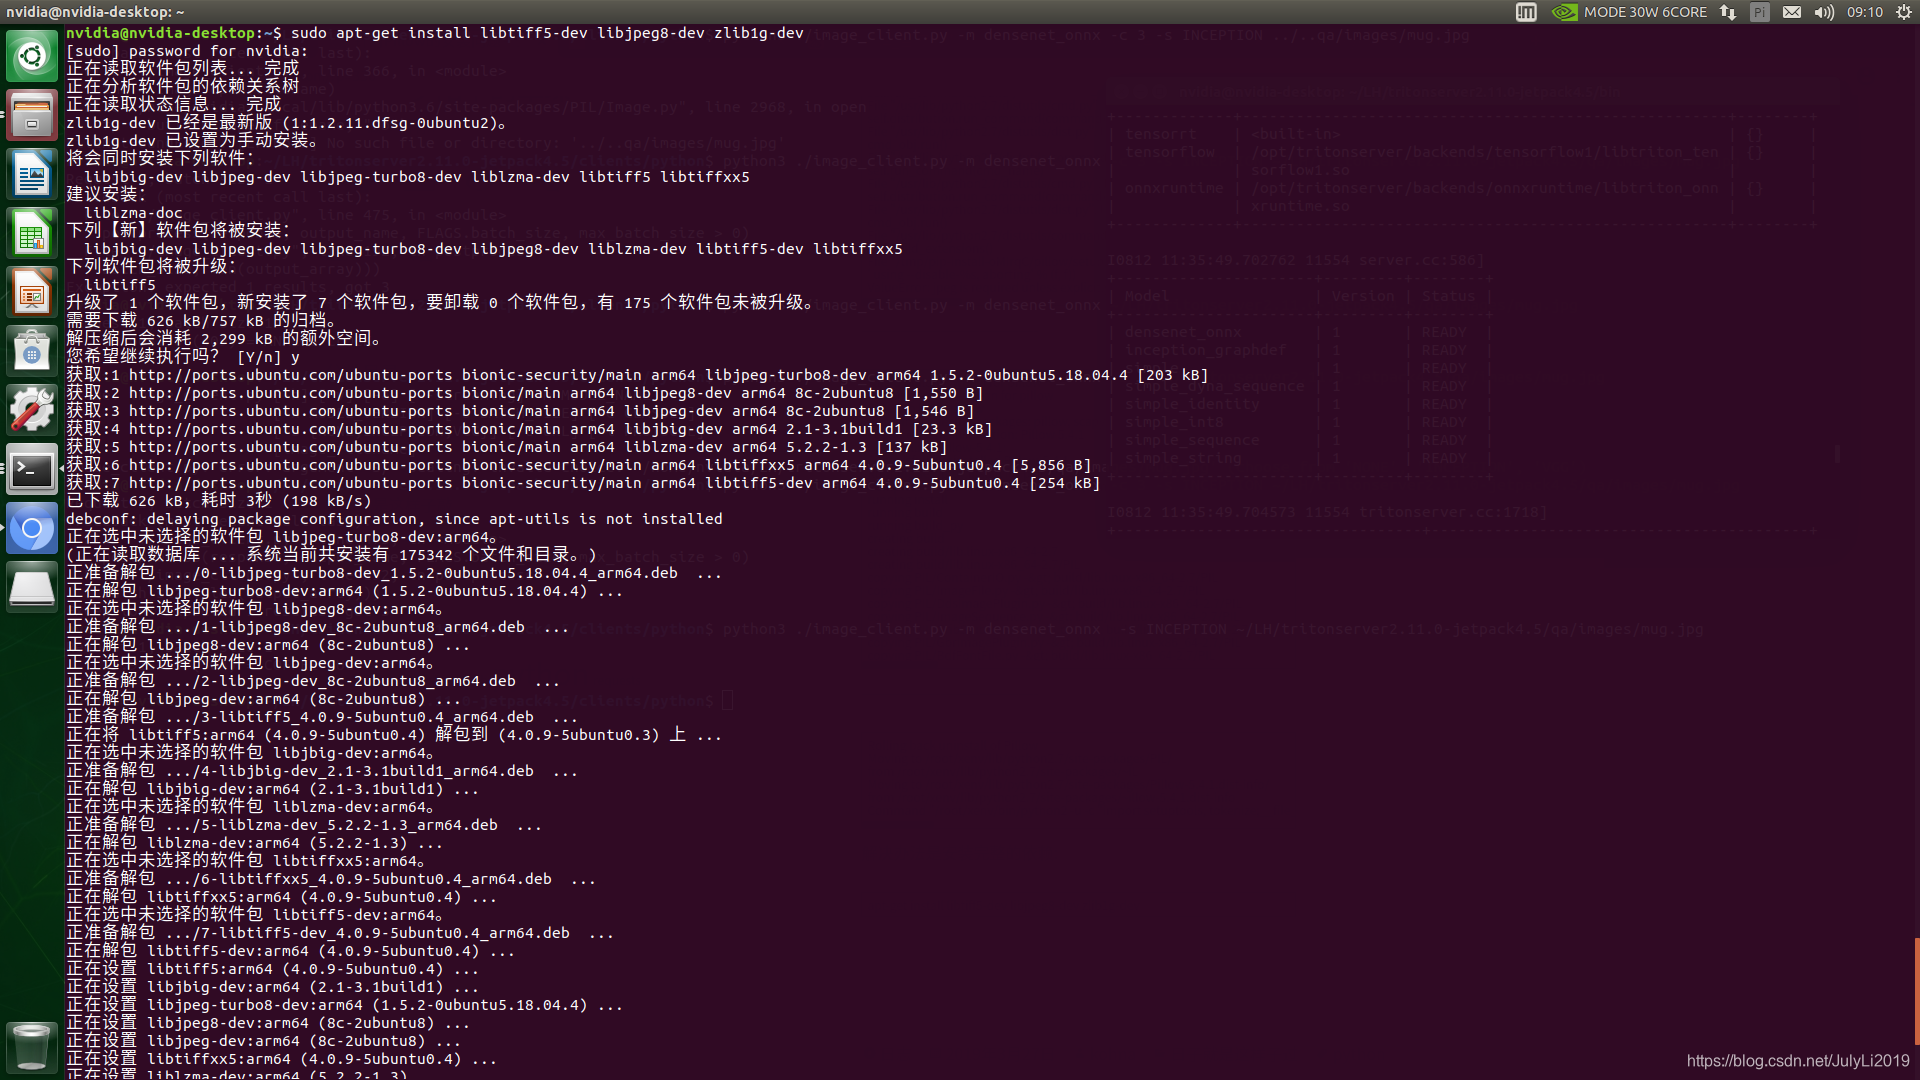Open the Trash in the dock
The height and width of the screenshot is (1080, 1920).
(32, 1046)
